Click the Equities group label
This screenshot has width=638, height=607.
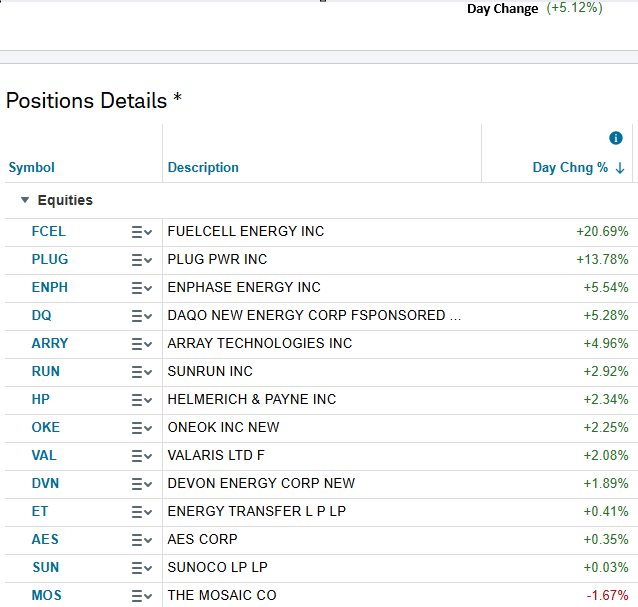65,200
